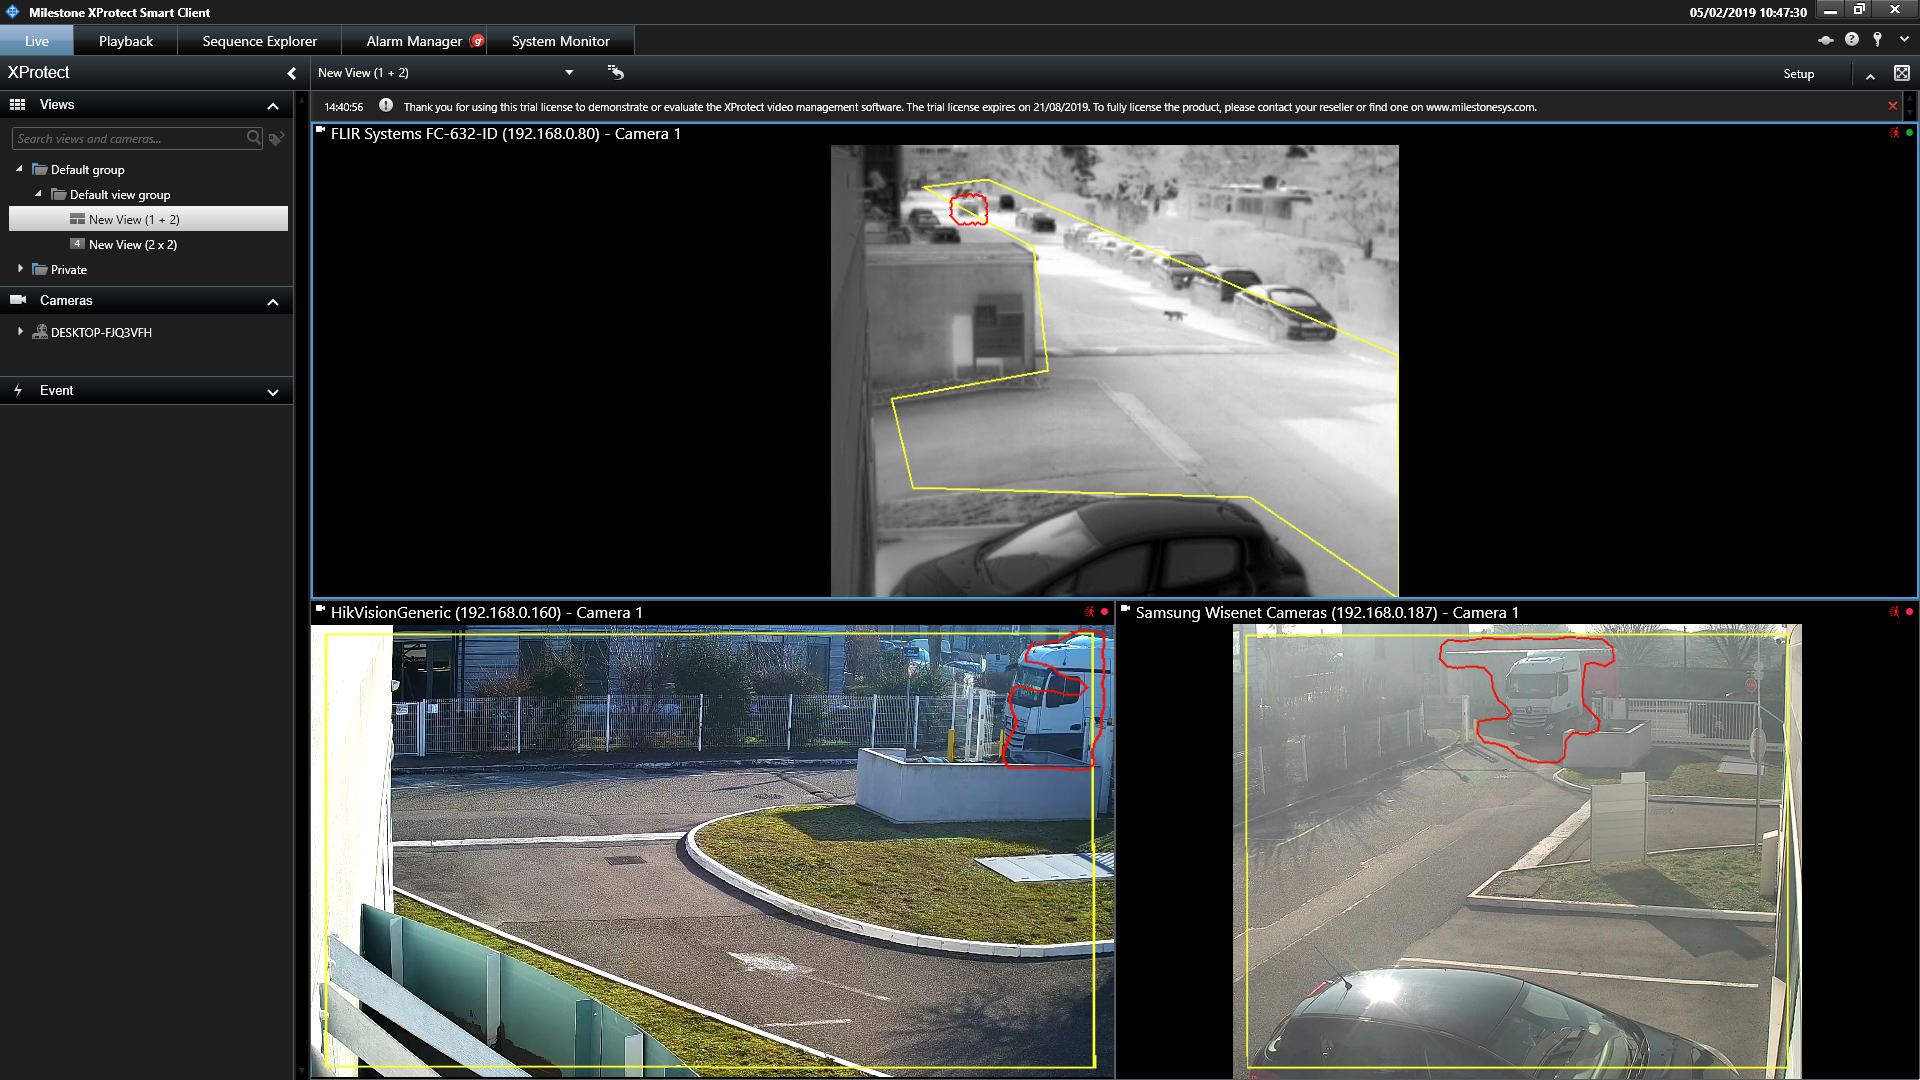The image size is (1920, 1080).
Task: Open the Sequence Explorer tab
Action: 259,41
